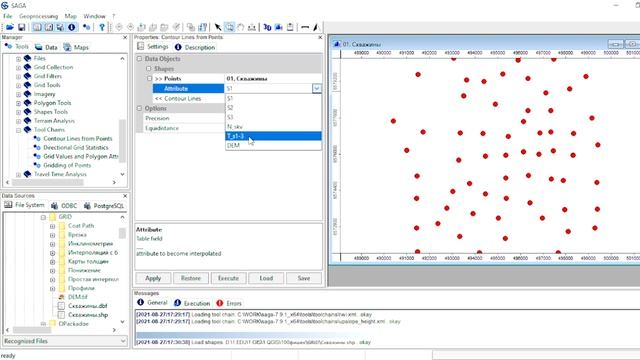Choose N_skv from the attribute list

point(273,127)
